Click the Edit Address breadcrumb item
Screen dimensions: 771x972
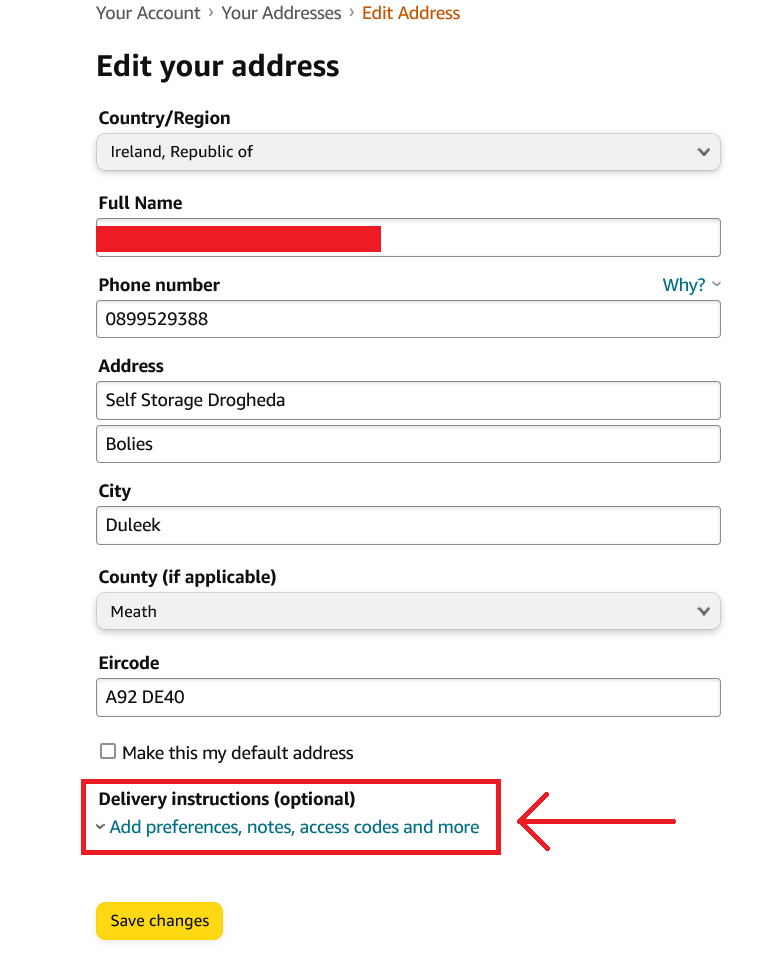point(411,13)
